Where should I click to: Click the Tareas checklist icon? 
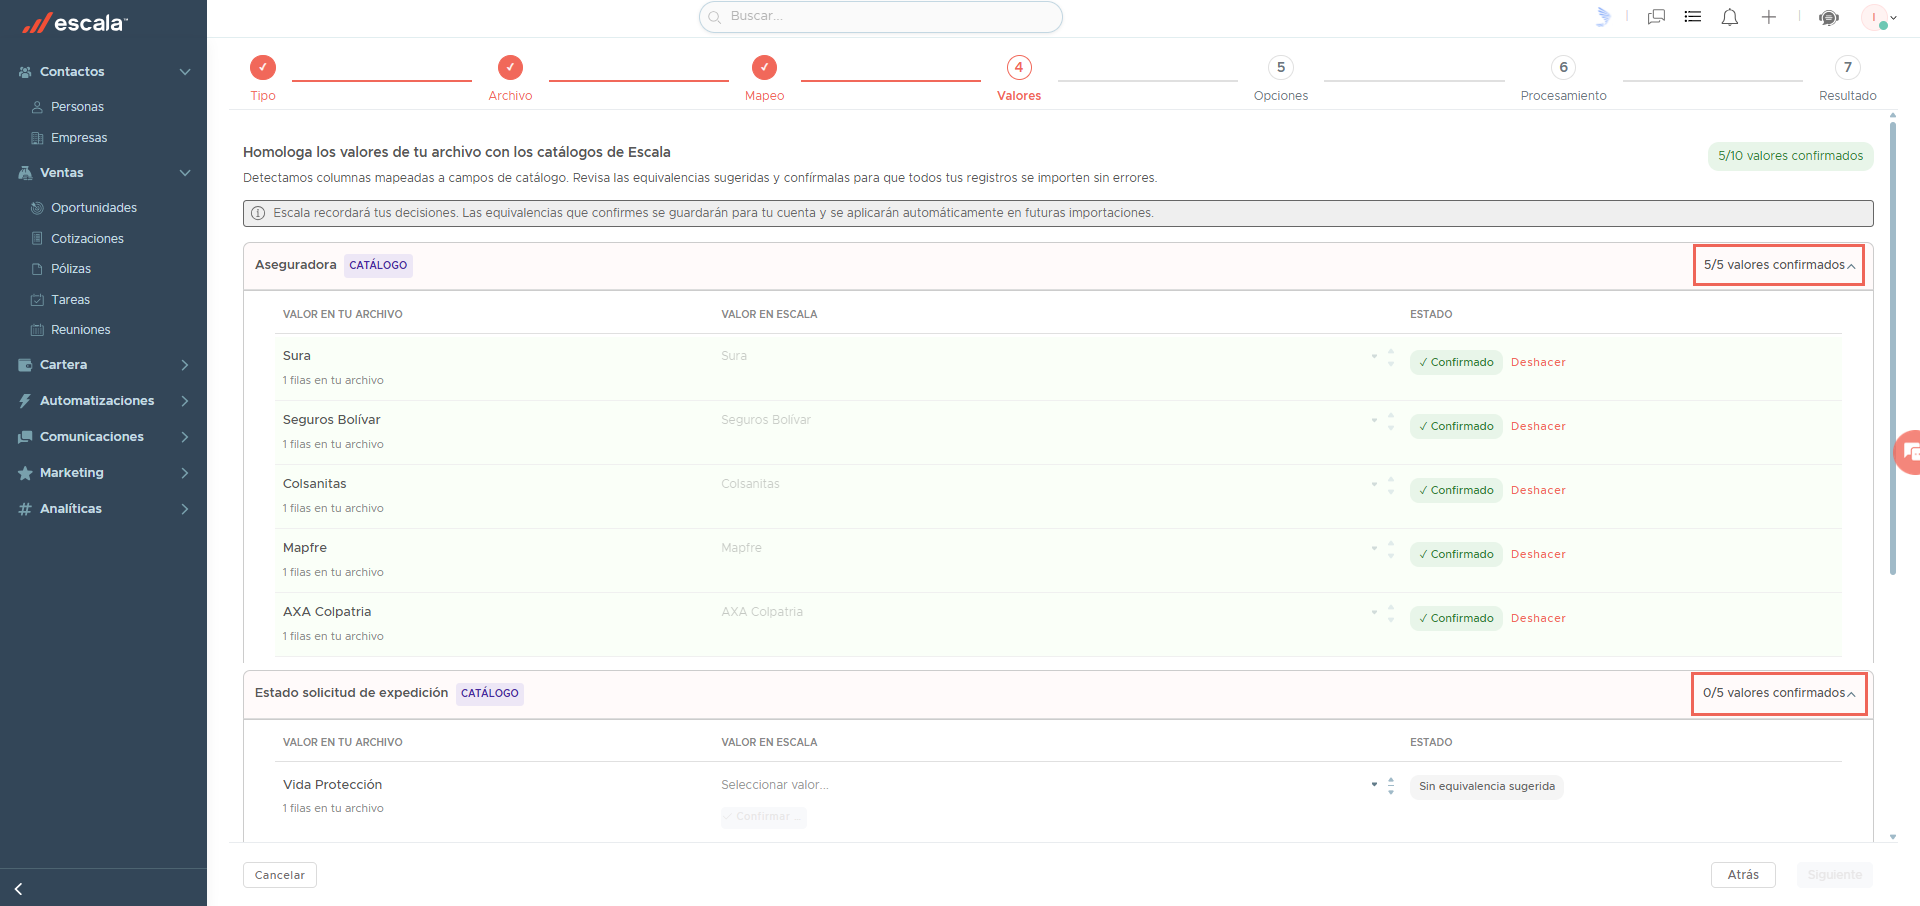(x=37, y=300)
